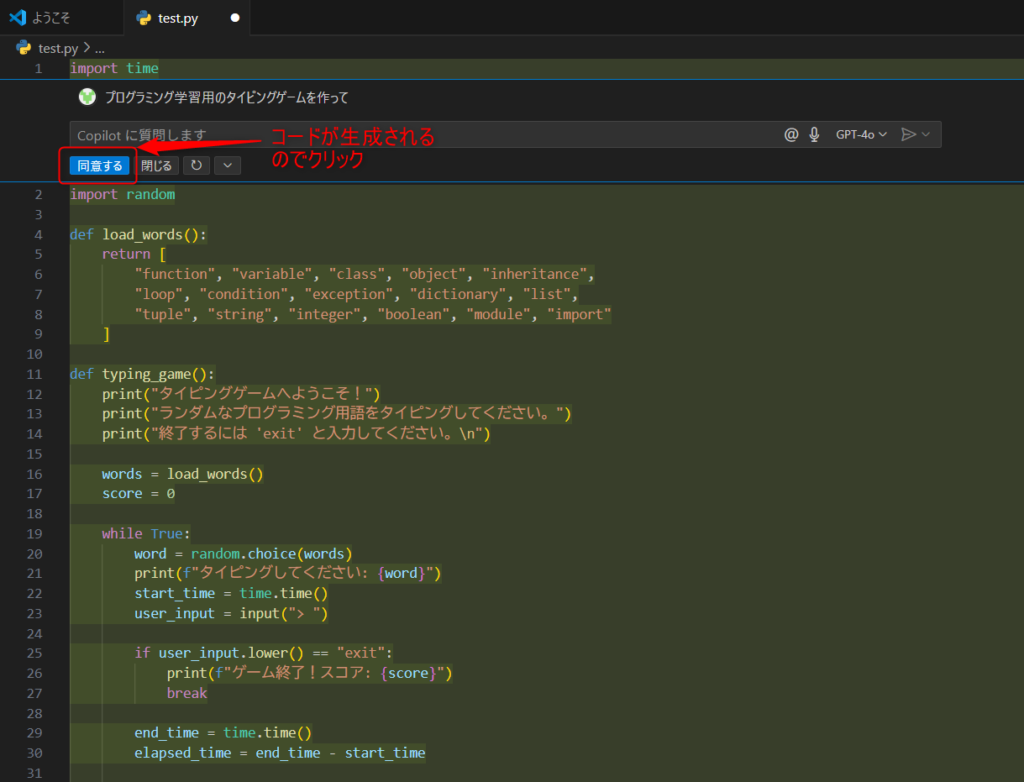Click 'def load_words():' on line 4

138,235
